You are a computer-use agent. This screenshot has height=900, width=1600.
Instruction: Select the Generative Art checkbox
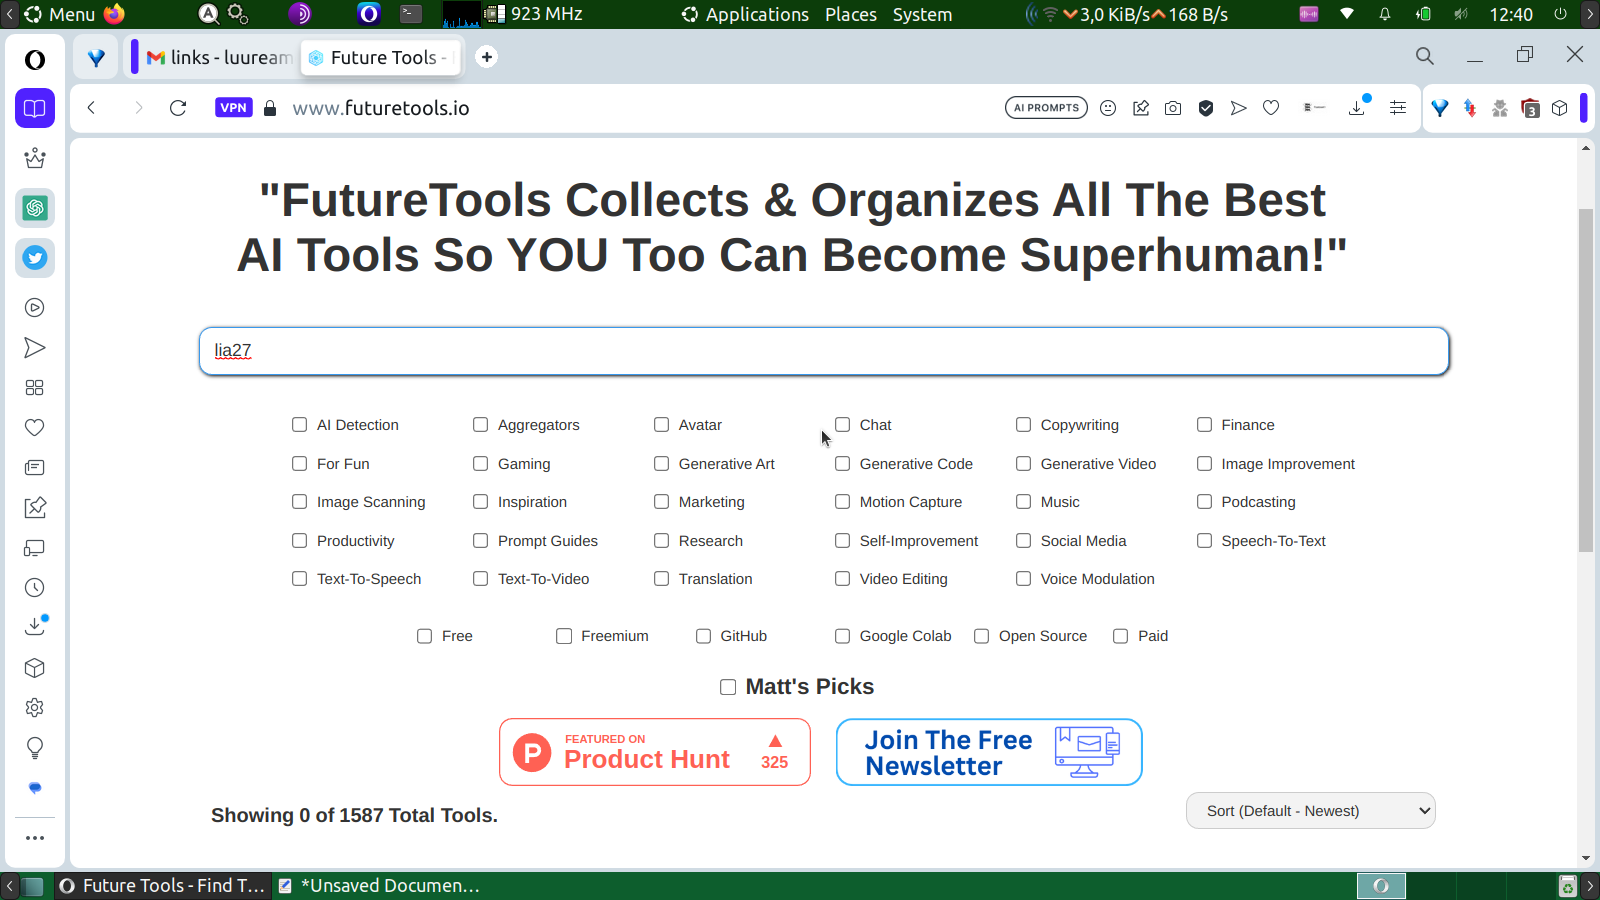pos(661,464)
